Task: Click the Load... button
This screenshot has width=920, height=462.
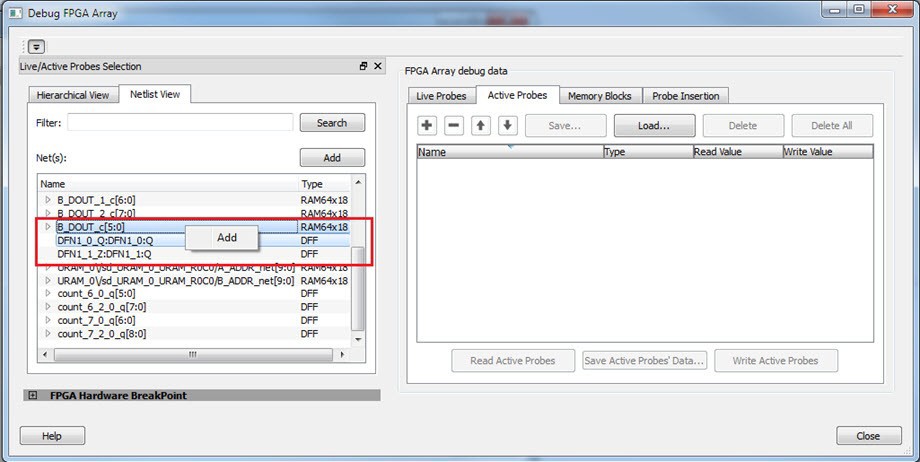Action: tap(653, 126)
